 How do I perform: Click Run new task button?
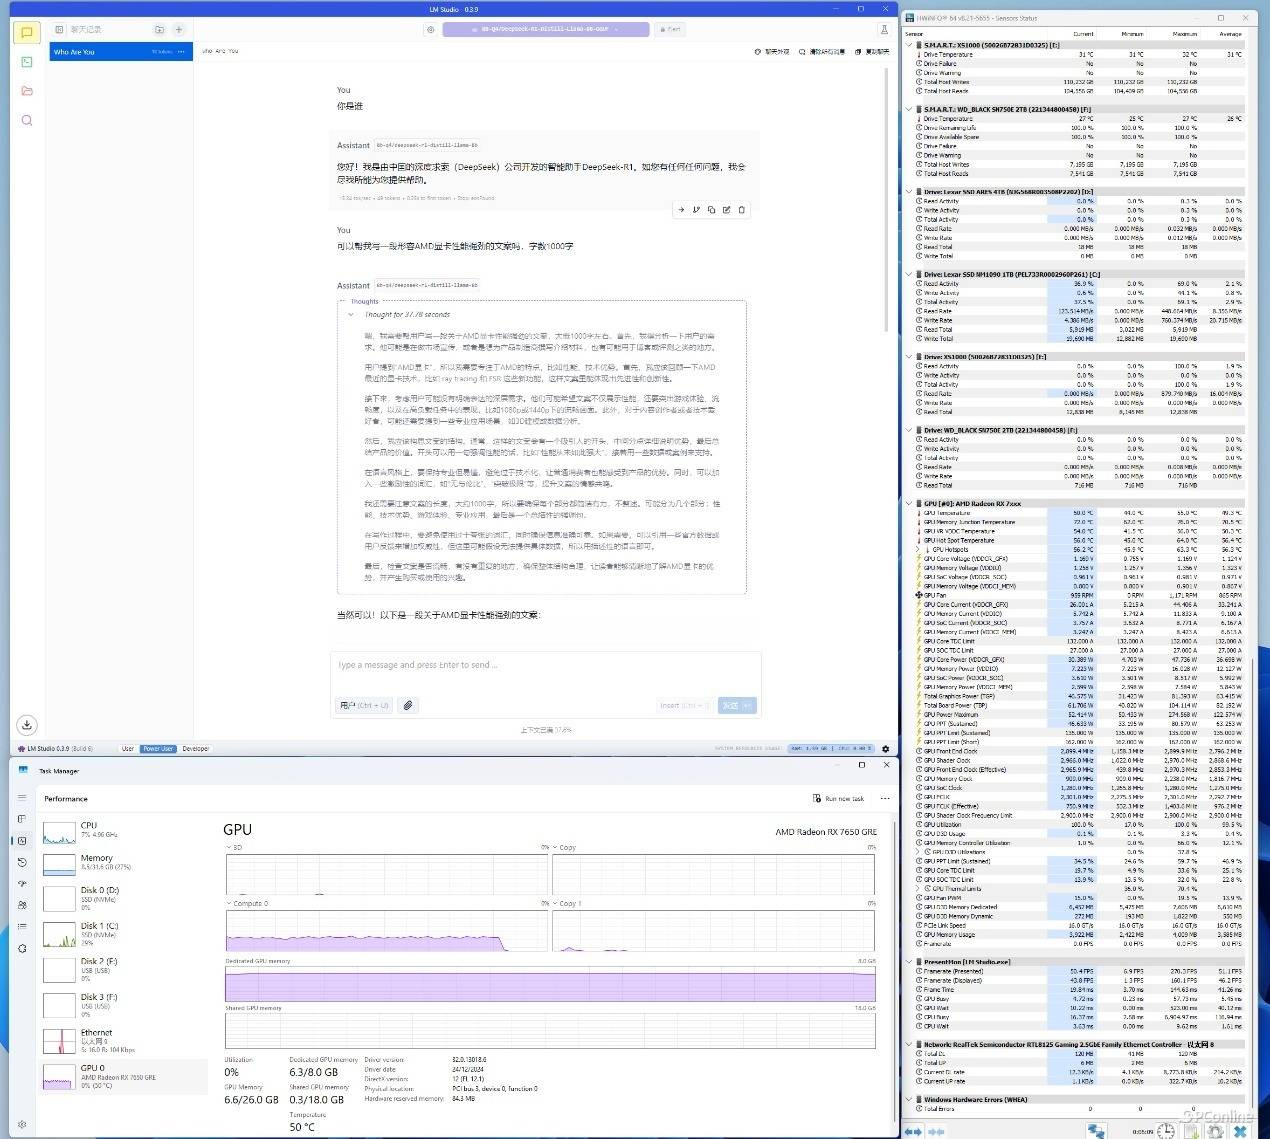(x=839, y=799)
